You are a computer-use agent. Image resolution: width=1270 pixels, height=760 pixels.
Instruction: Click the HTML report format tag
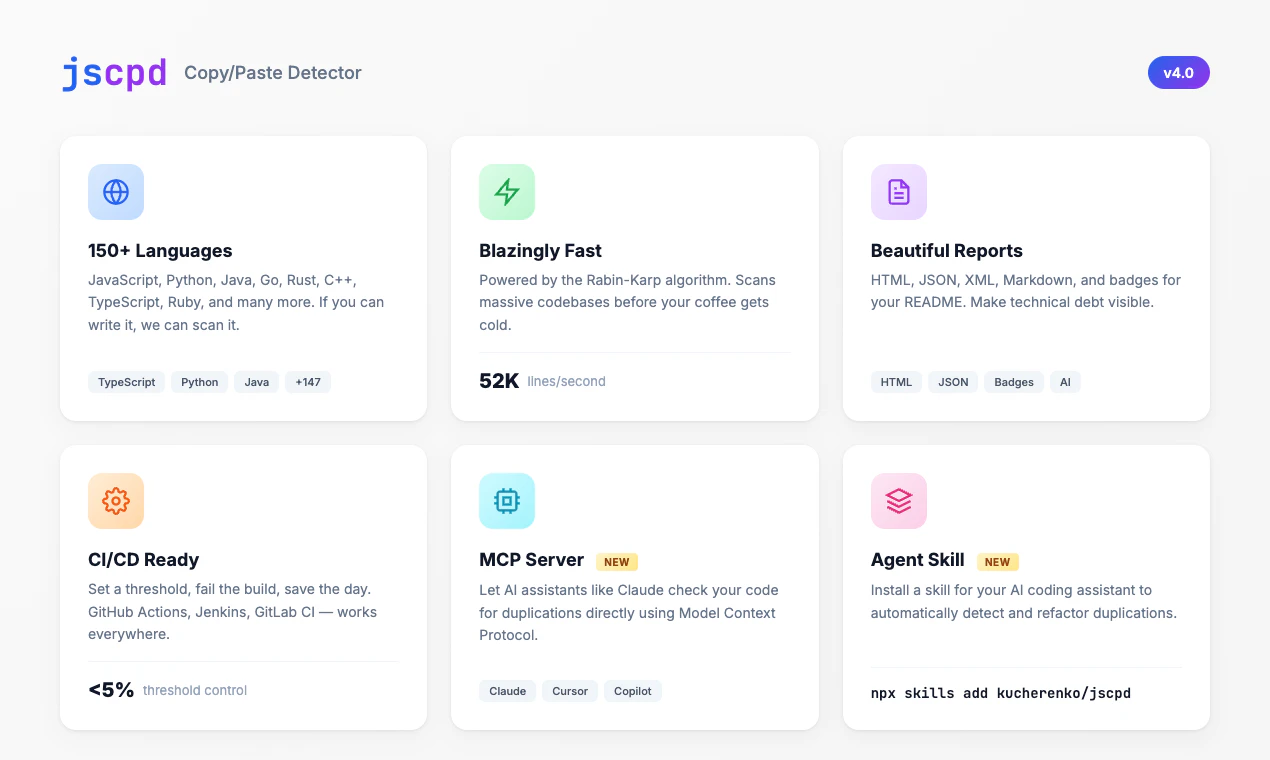(x=896, y=382)
